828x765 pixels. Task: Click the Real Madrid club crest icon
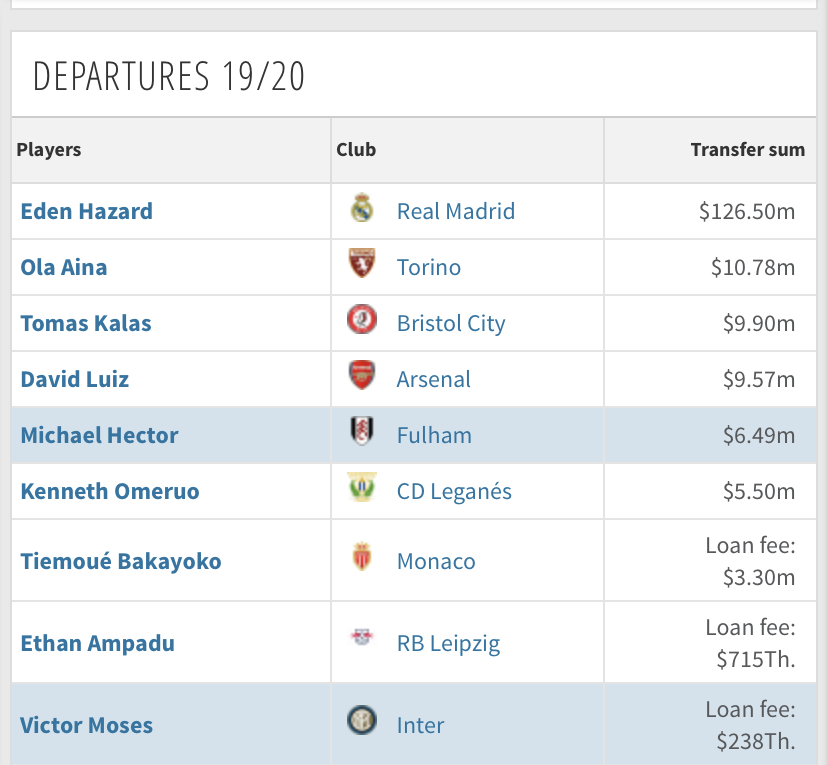pyautogui.click(x=361, y=210)
